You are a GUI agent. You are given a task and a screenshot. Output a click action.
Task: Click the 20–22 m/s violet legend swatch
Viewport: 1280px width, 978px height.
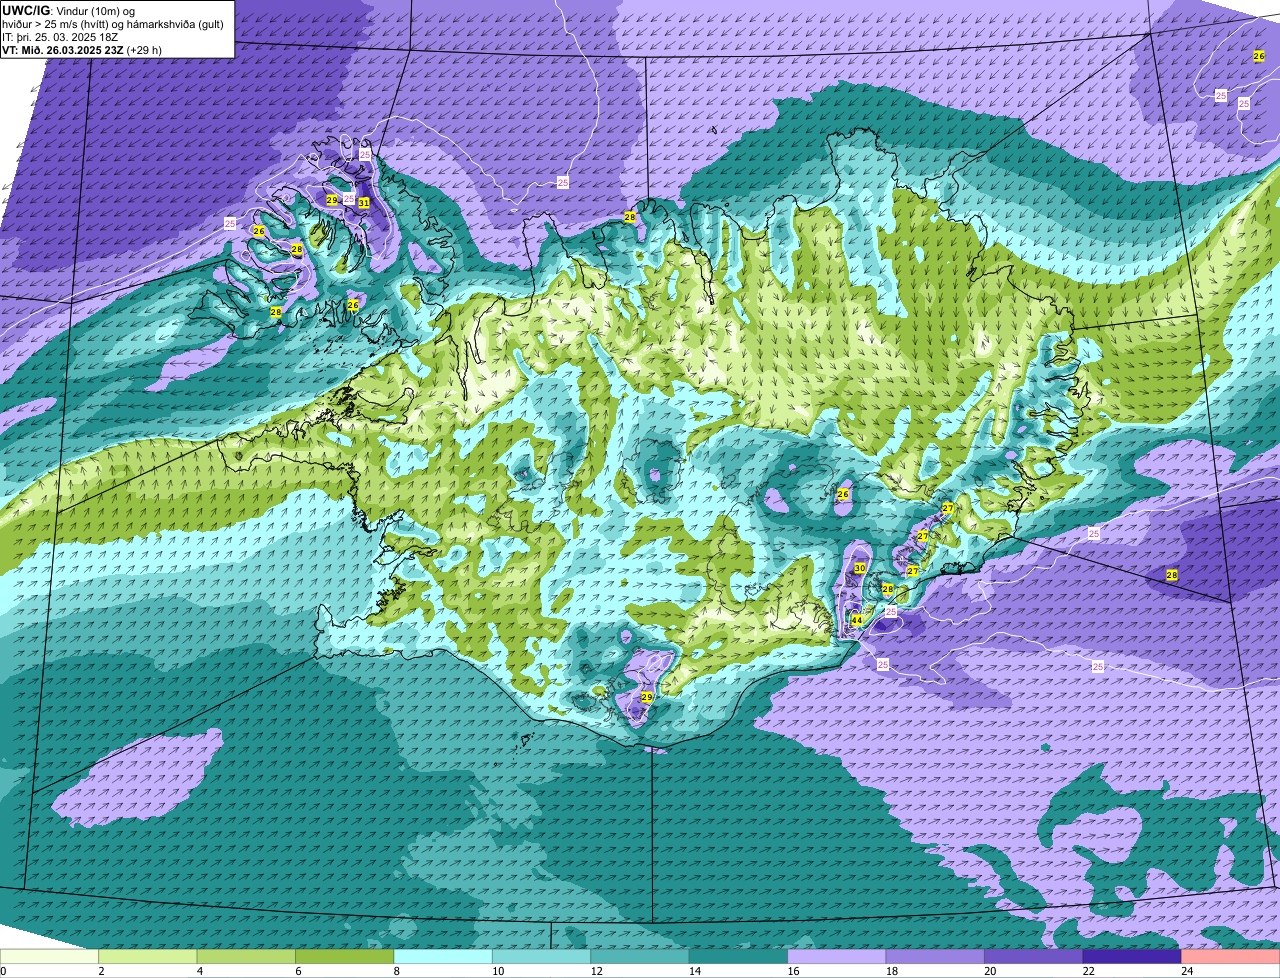click(1034, 956)
